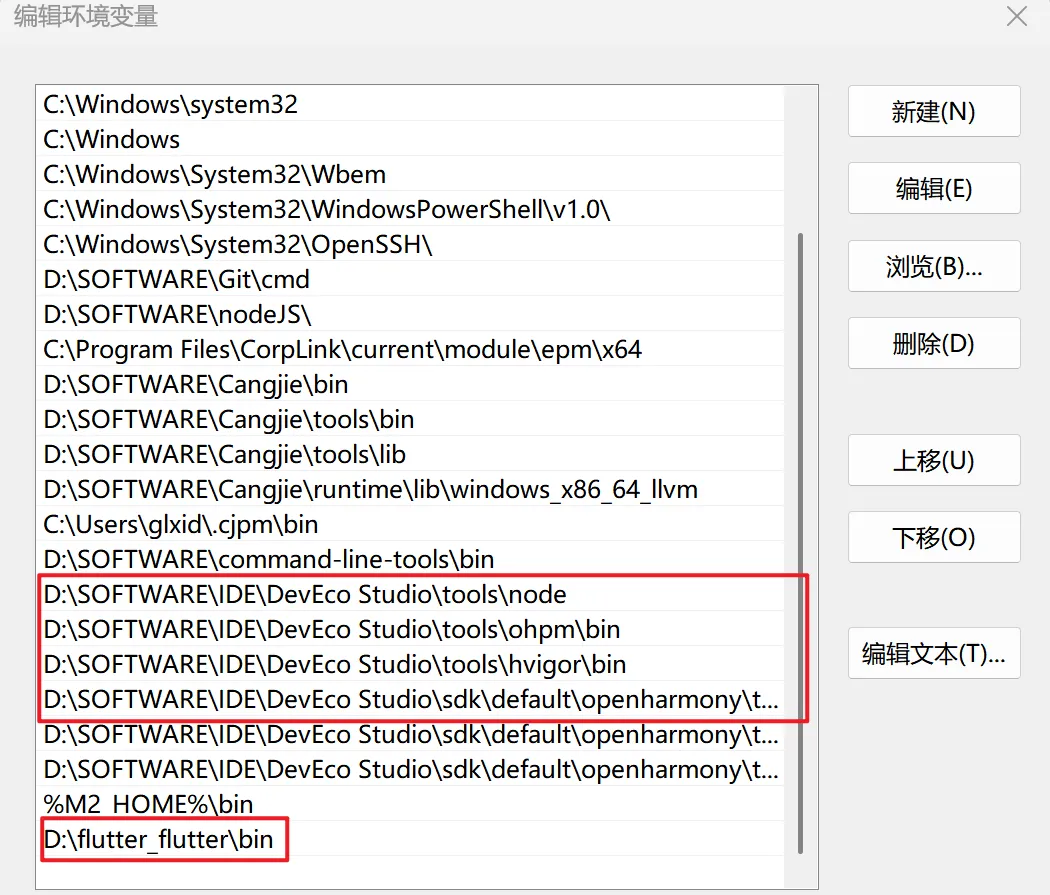1050x895 pixels.
Task: Open 编辑文本(T)... text editing
Action: point(933,653)
